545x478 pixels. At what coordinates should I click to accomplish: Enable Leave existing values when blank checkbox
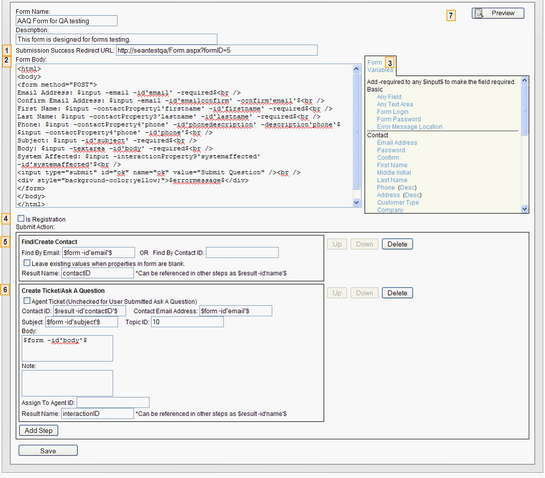(x=27, y=263)
